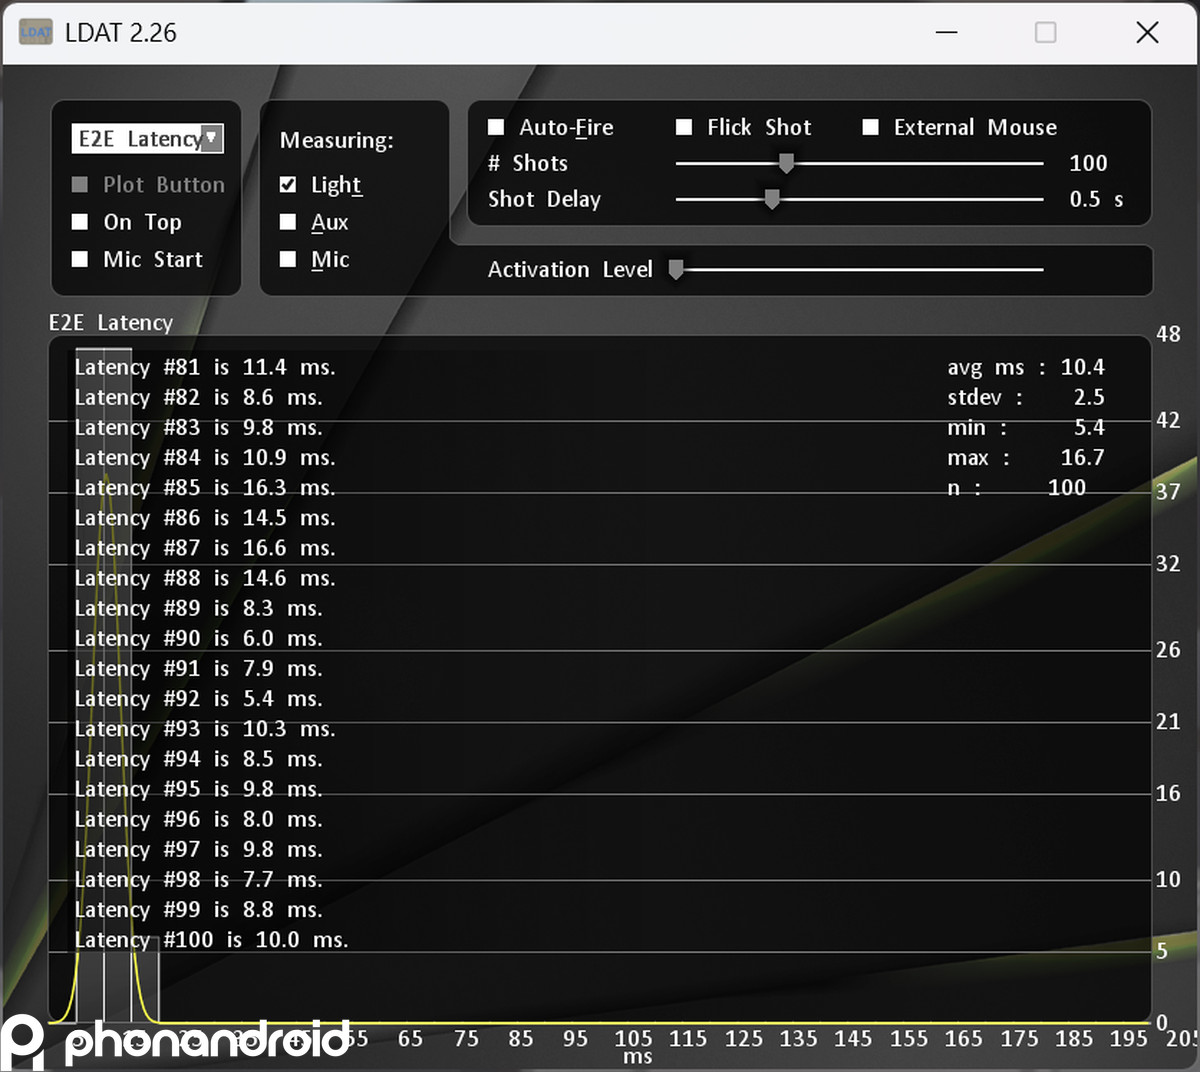The image size is (1200, 1072).
Task: Click the Activation Level slider handle
Action: 676,269
